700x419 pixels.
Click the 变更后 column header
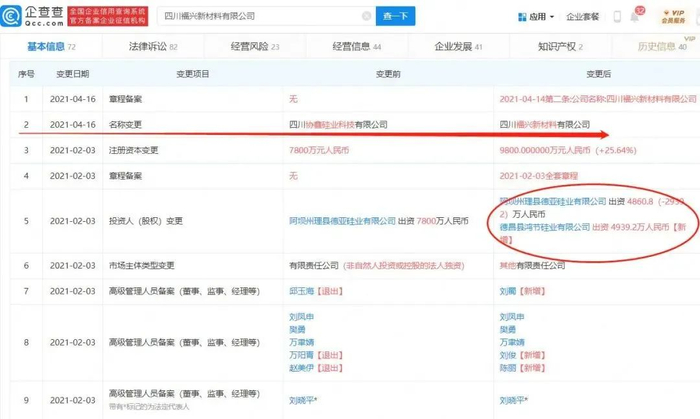coord(599,74)
